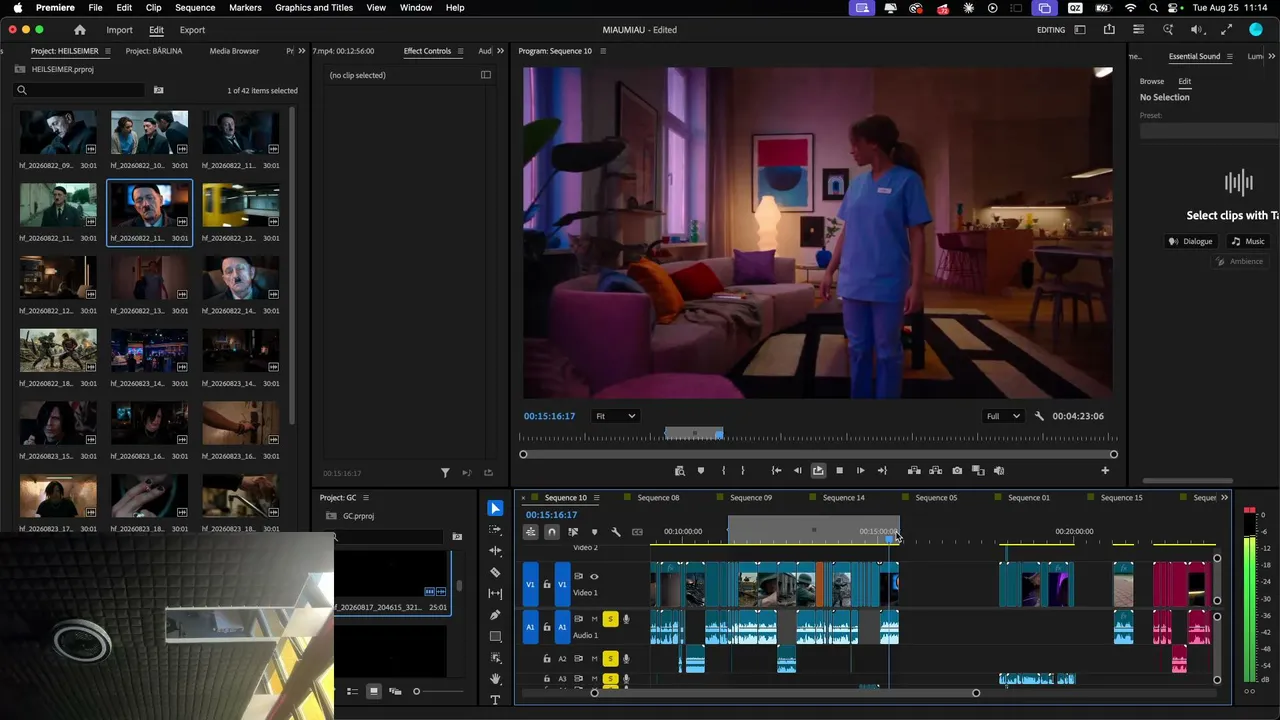Stop playback in Program monitor
The width and height of the screenshot is (1280, 720).
839,471
